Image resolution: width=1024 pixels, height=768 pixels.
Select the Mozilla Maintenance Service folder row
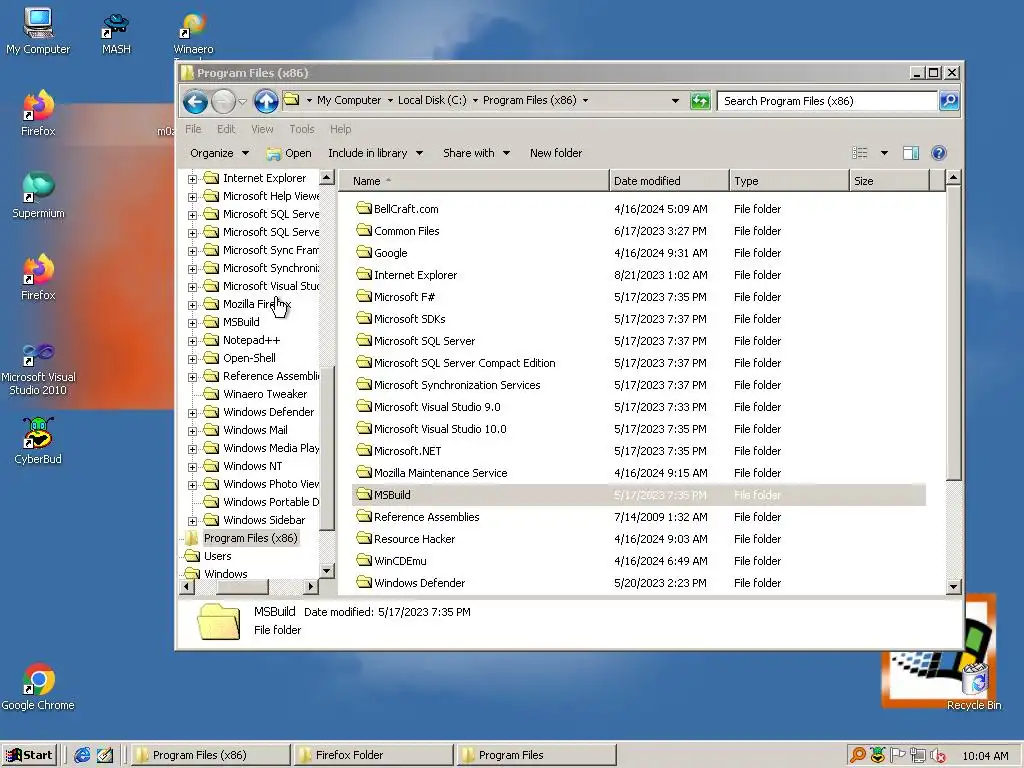click(639, 473)
